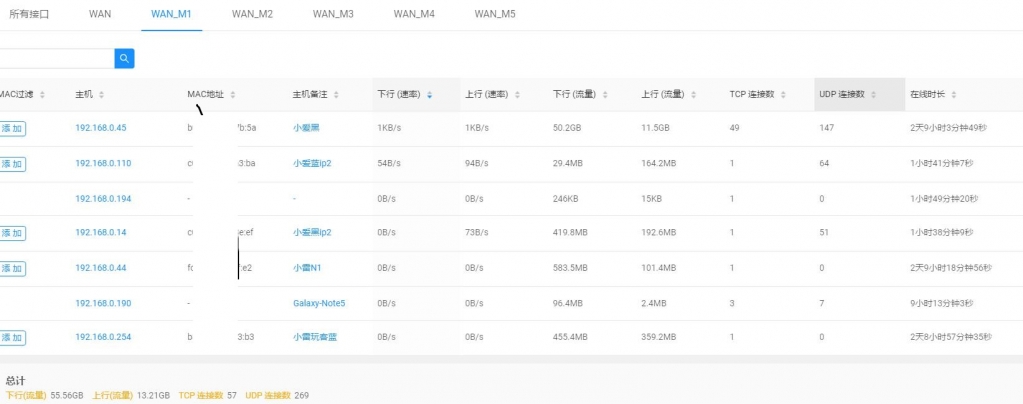1023x404 pixels.
Task: Sort by 主机备注 column arrow icon
Action: coord(336,95)
